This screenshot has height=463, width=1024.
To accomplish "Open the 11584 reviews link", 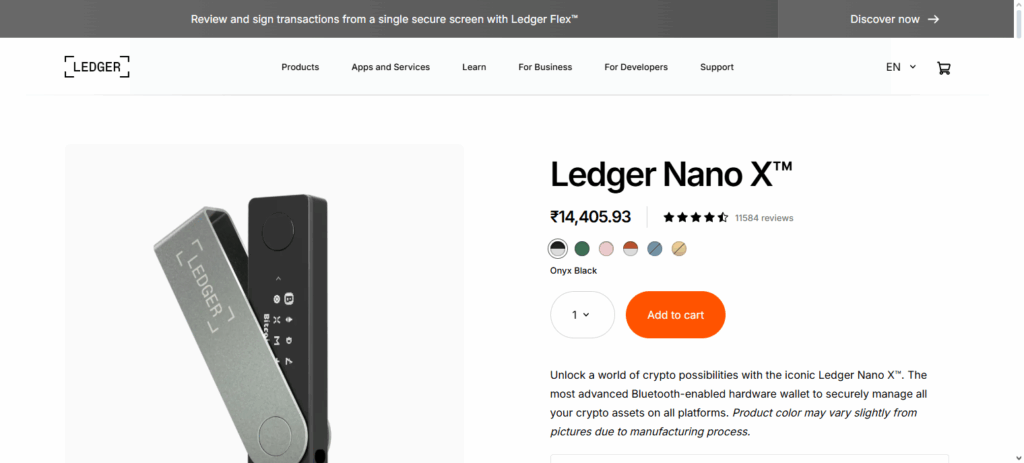I will 764,217.
